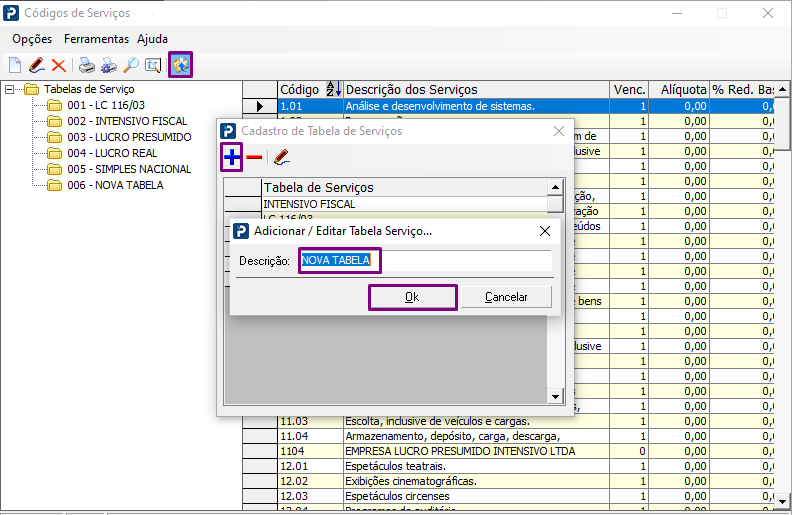
Task: Collapse the Tabelas de Serviço tree node
Action: tap(10, 89)
